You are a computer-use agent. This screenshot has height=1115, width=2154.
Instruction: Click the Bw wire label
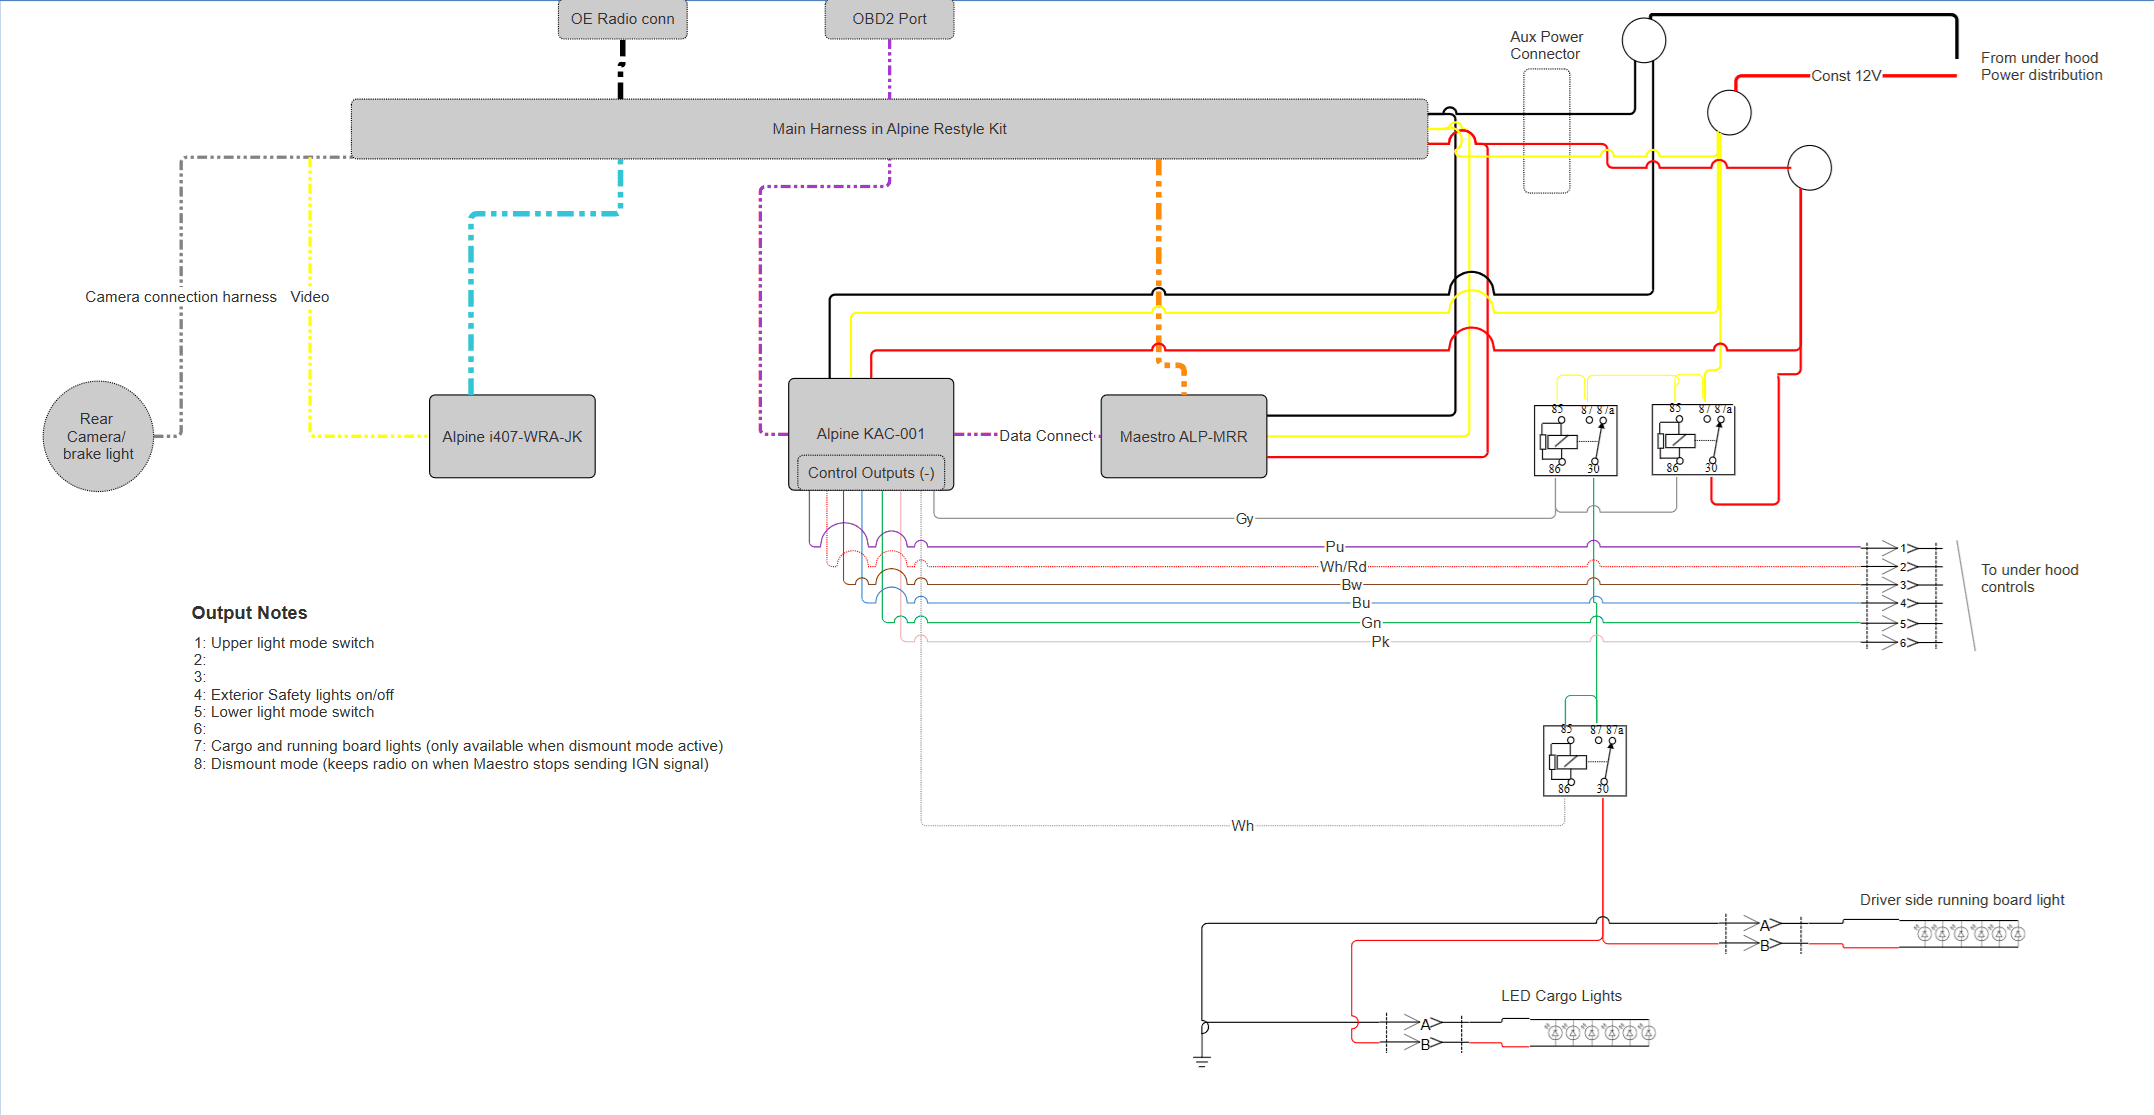1352,585
